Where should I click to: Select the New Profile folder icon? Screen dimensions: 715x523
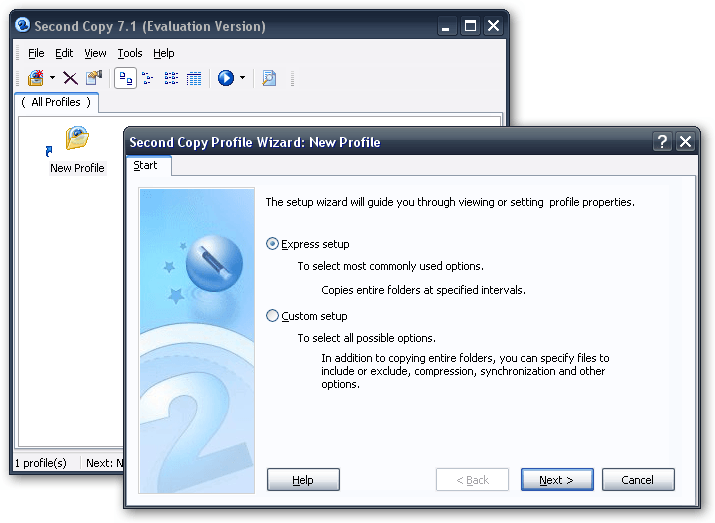click(77, 138)
